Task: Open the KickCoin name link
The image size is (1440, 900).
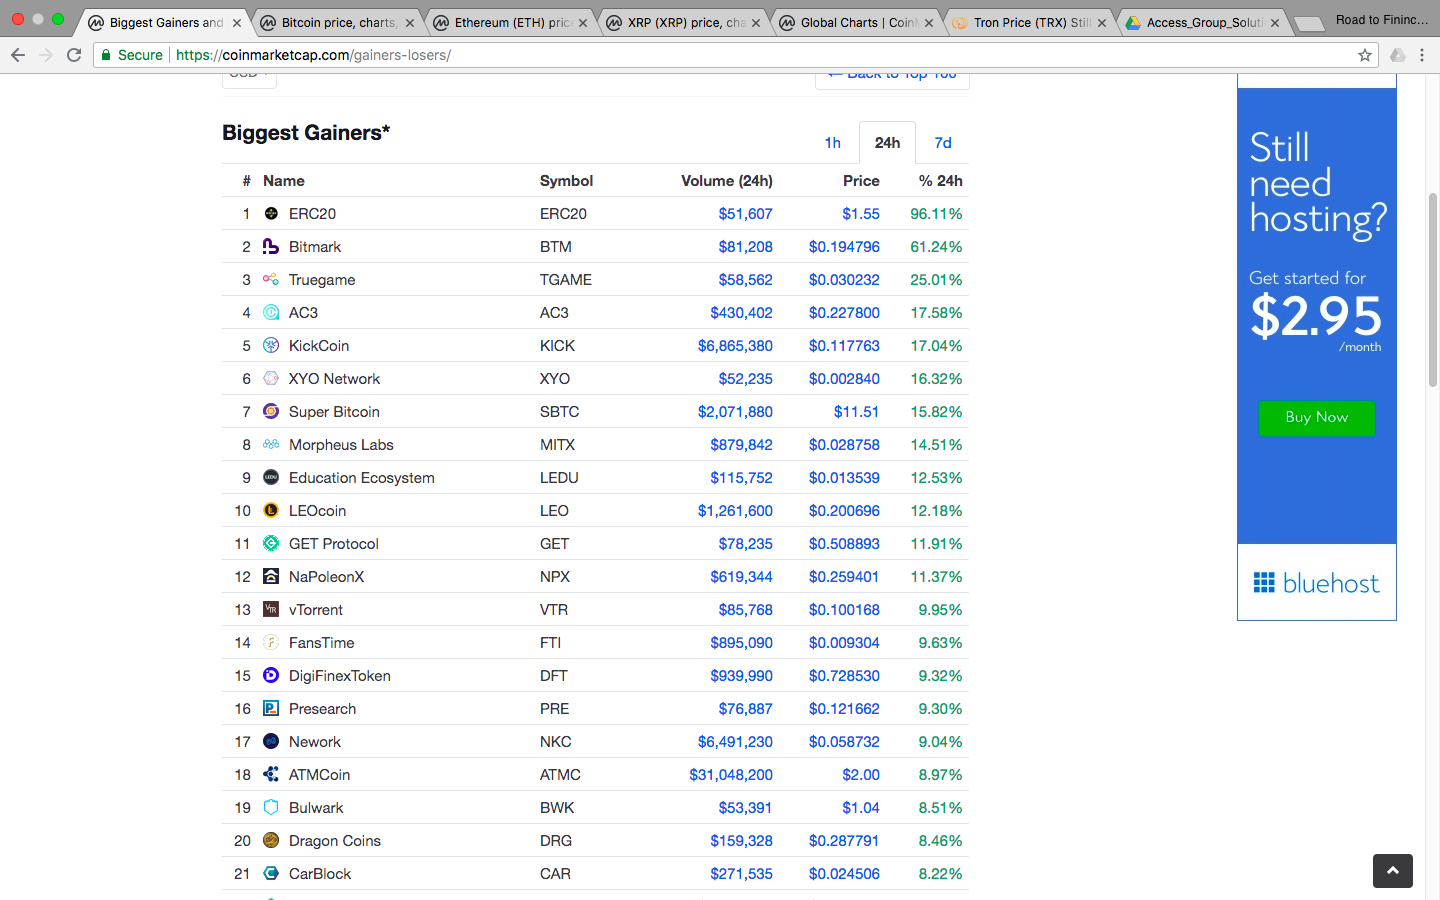Action: (319, 345)
